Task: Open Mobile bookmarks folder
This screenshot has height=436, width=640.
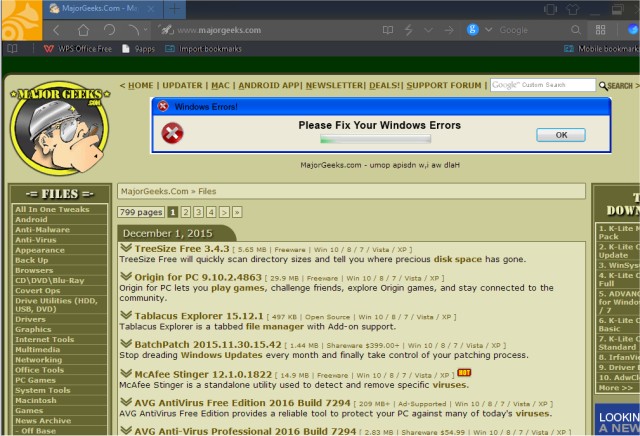Action: (x=601, y=49)
